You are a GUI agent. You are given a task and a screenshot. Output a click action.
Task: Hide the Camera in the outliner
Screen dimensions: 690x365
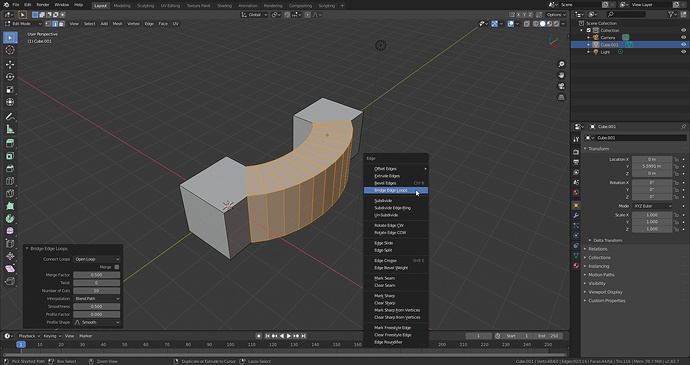coord(683,37)
